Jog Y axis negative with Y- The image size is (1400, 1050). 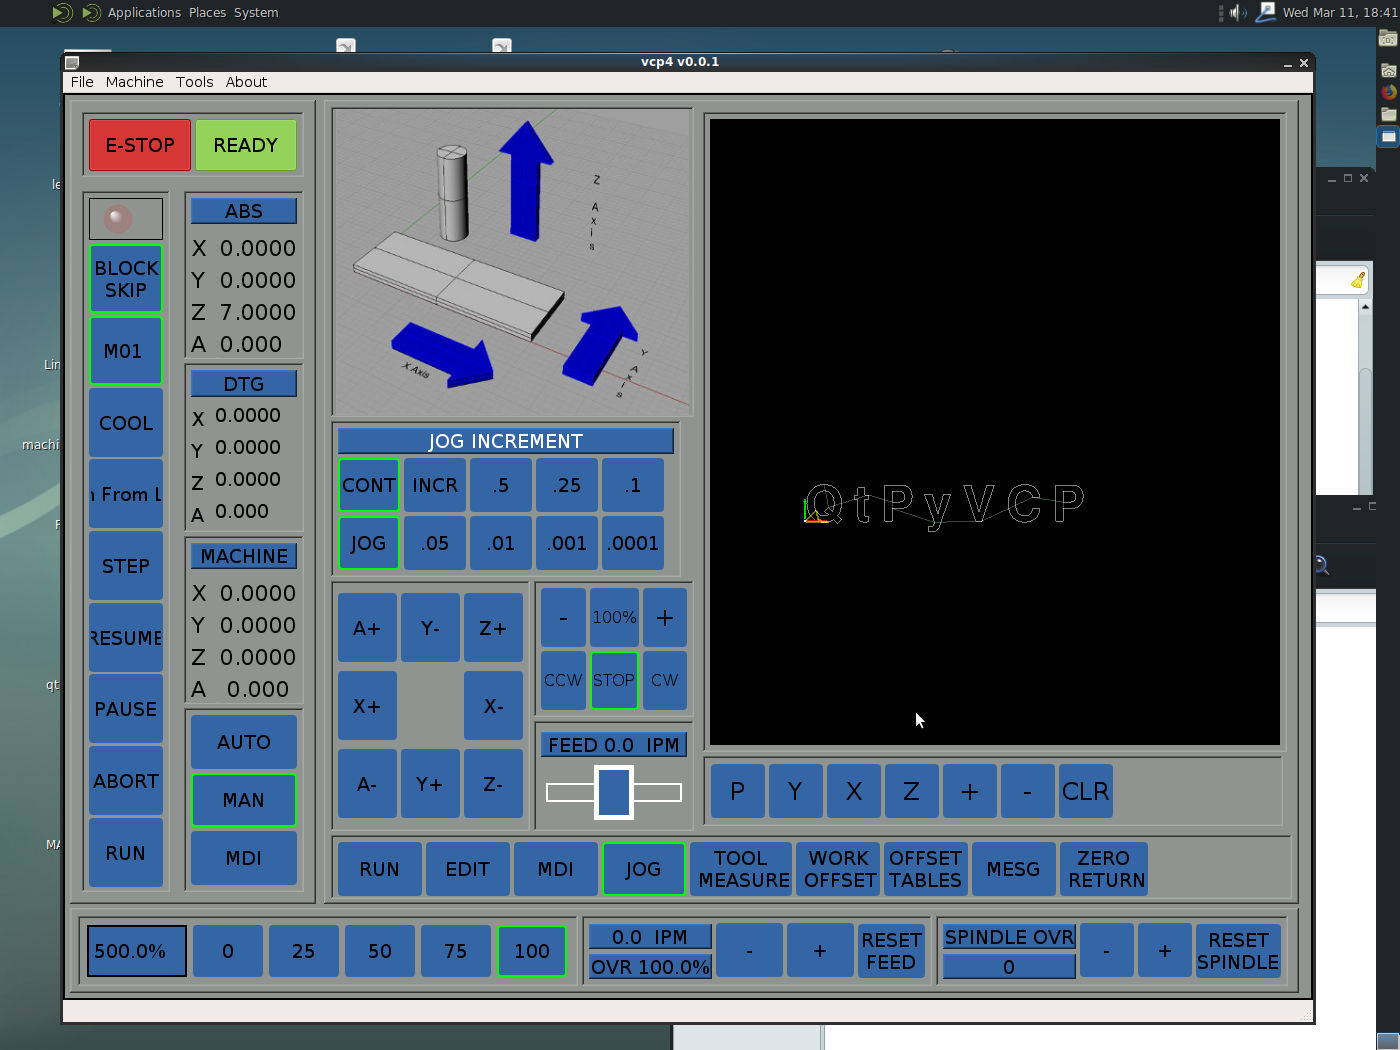click(430, 628)
